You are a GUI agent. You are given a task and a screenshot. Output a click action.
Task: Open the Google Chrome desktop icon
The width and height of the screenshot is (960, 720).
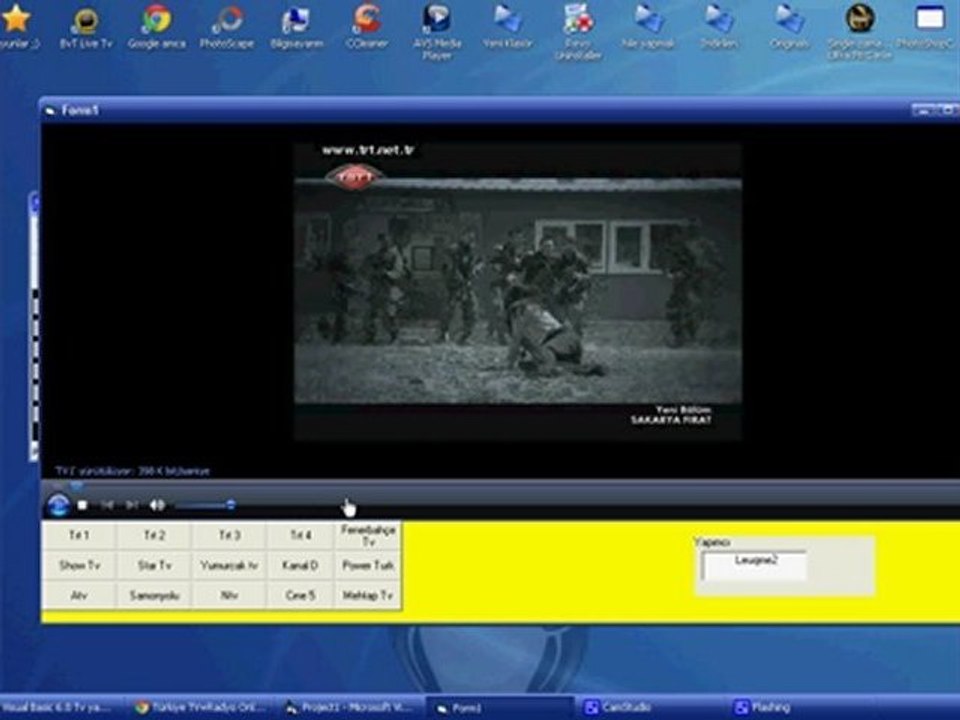coord(157,27)
